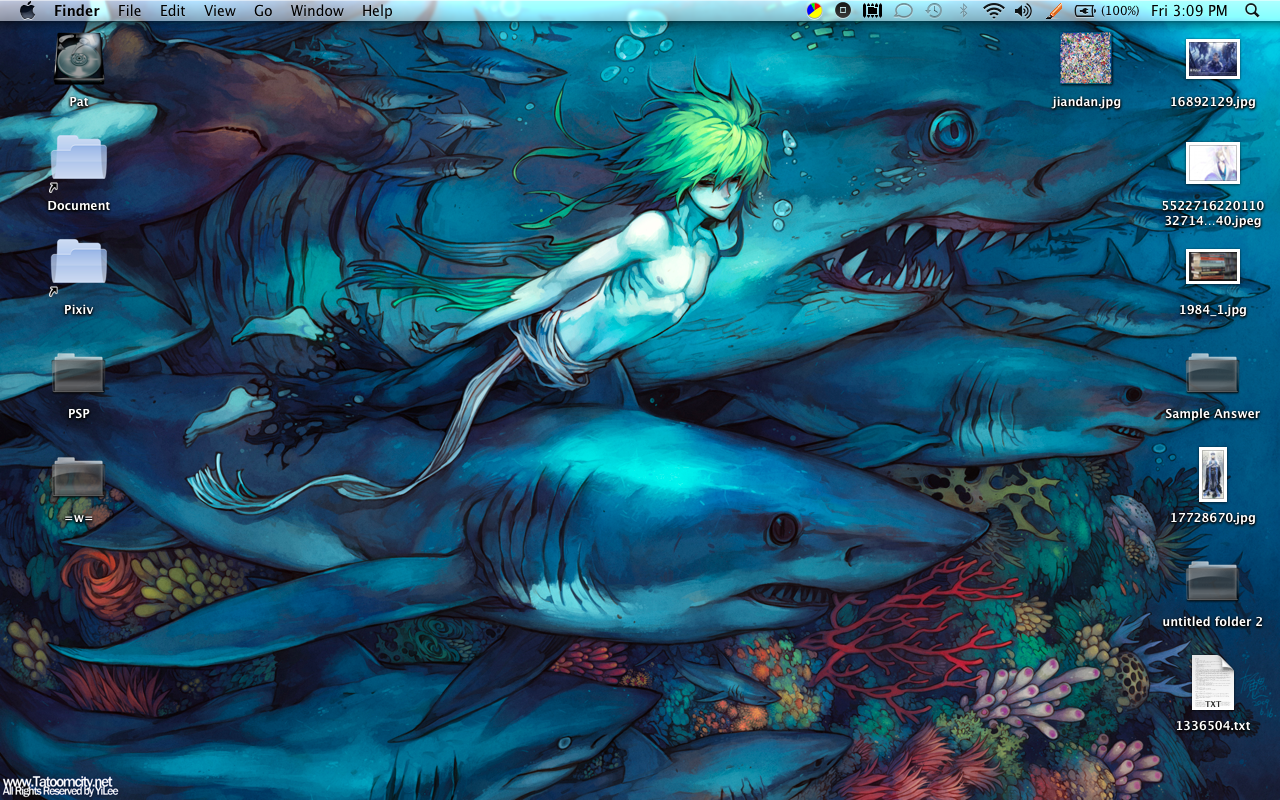This screenshot has height=800, width=1280.
Task: Click the 1984_1.jpg name label
Action: pyautogui.click(x=1213, y=310)
